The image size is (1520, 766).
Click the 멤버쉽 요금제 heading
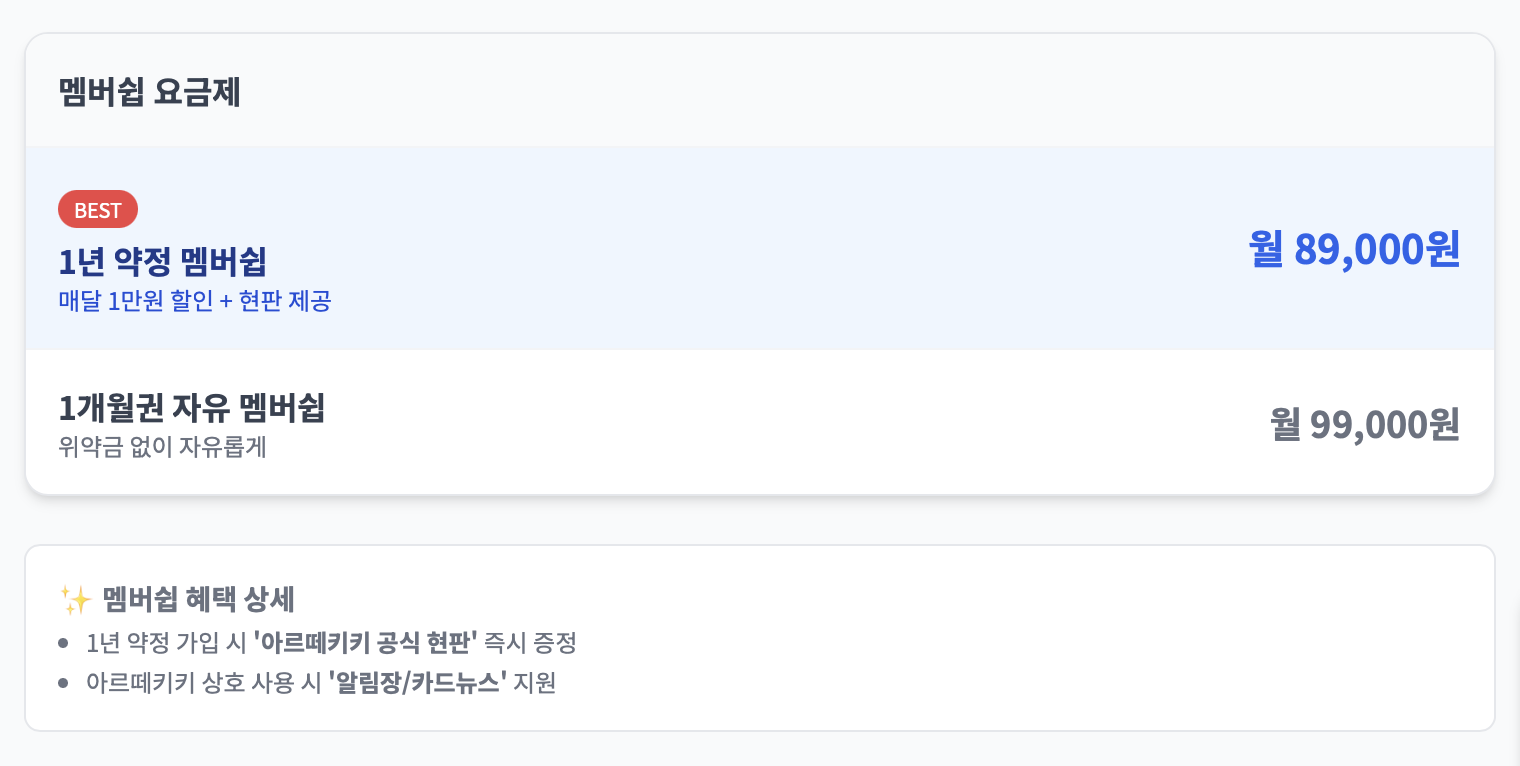pyautogui.click(x=150, y=93)
